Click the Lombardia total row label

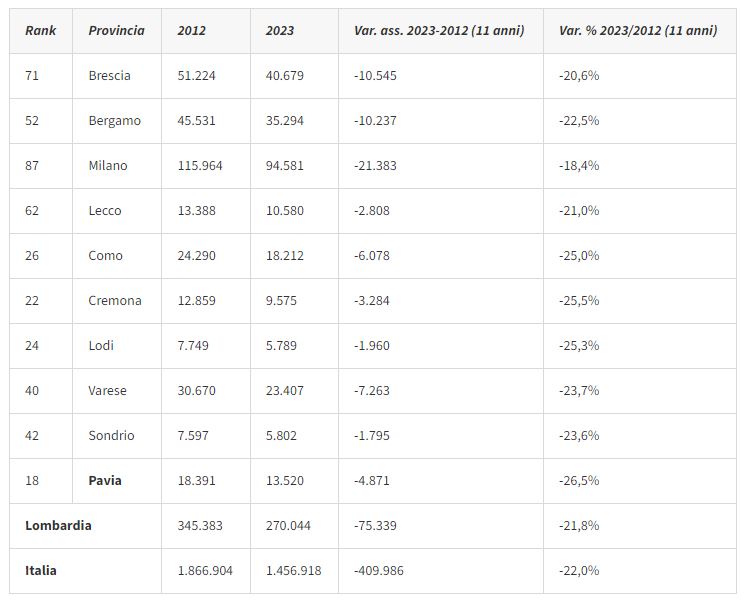58,526
